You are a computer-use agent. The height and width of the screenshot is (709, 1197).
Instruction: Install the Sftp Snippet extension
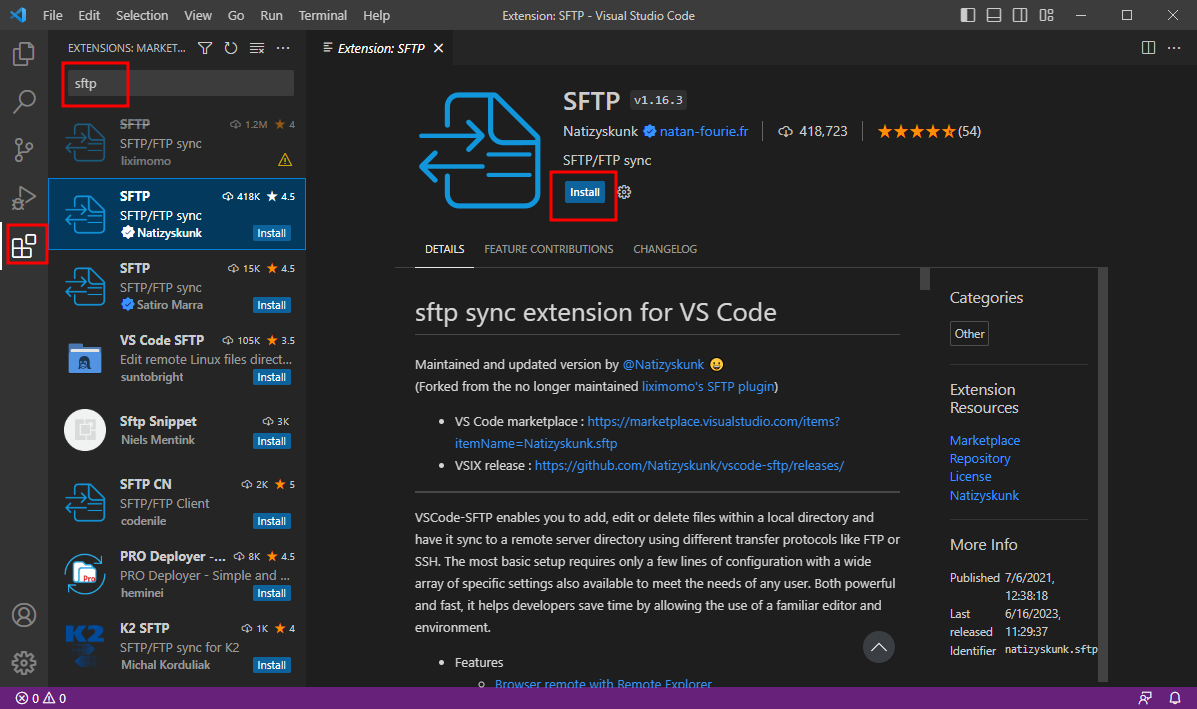[x=272, y=441]
